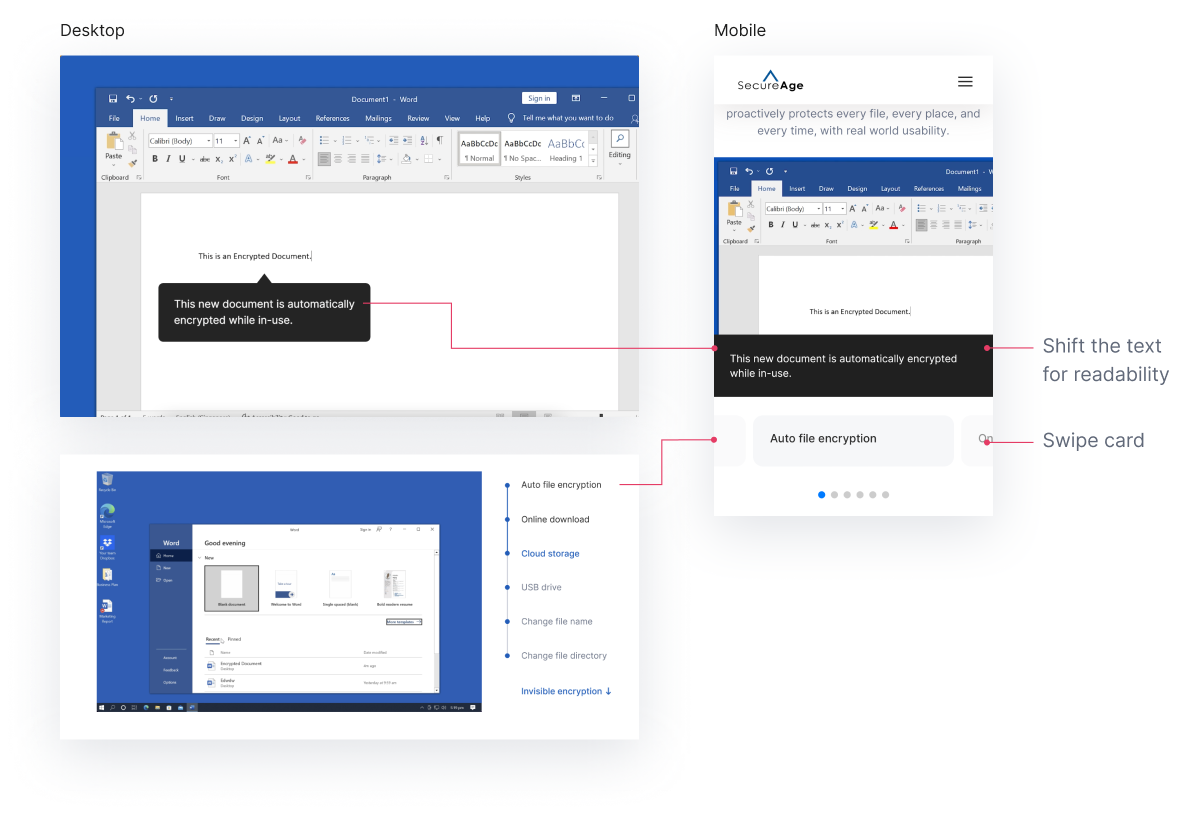This screenshot has width=1179, height=815.
Task: Open mobile hamburger menu icon
Action: click(x=965, y=82)
